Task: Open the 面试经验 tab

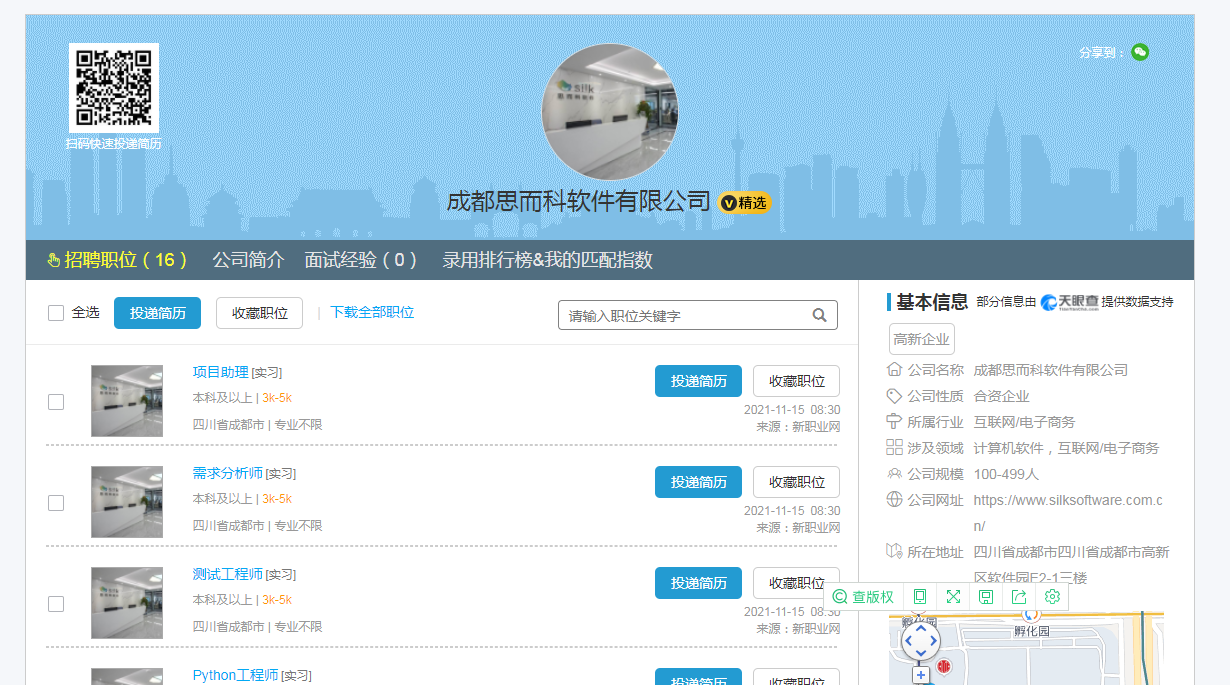Action: 361,260
